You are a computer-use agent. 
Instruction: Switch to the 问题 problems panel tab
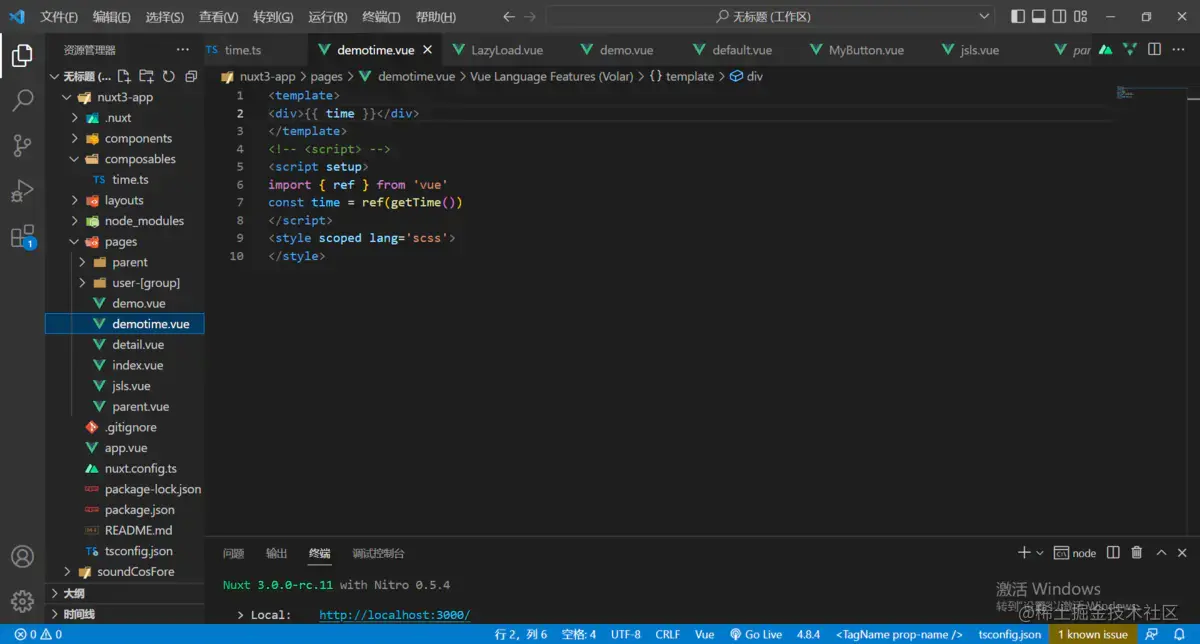click(233, 553)
